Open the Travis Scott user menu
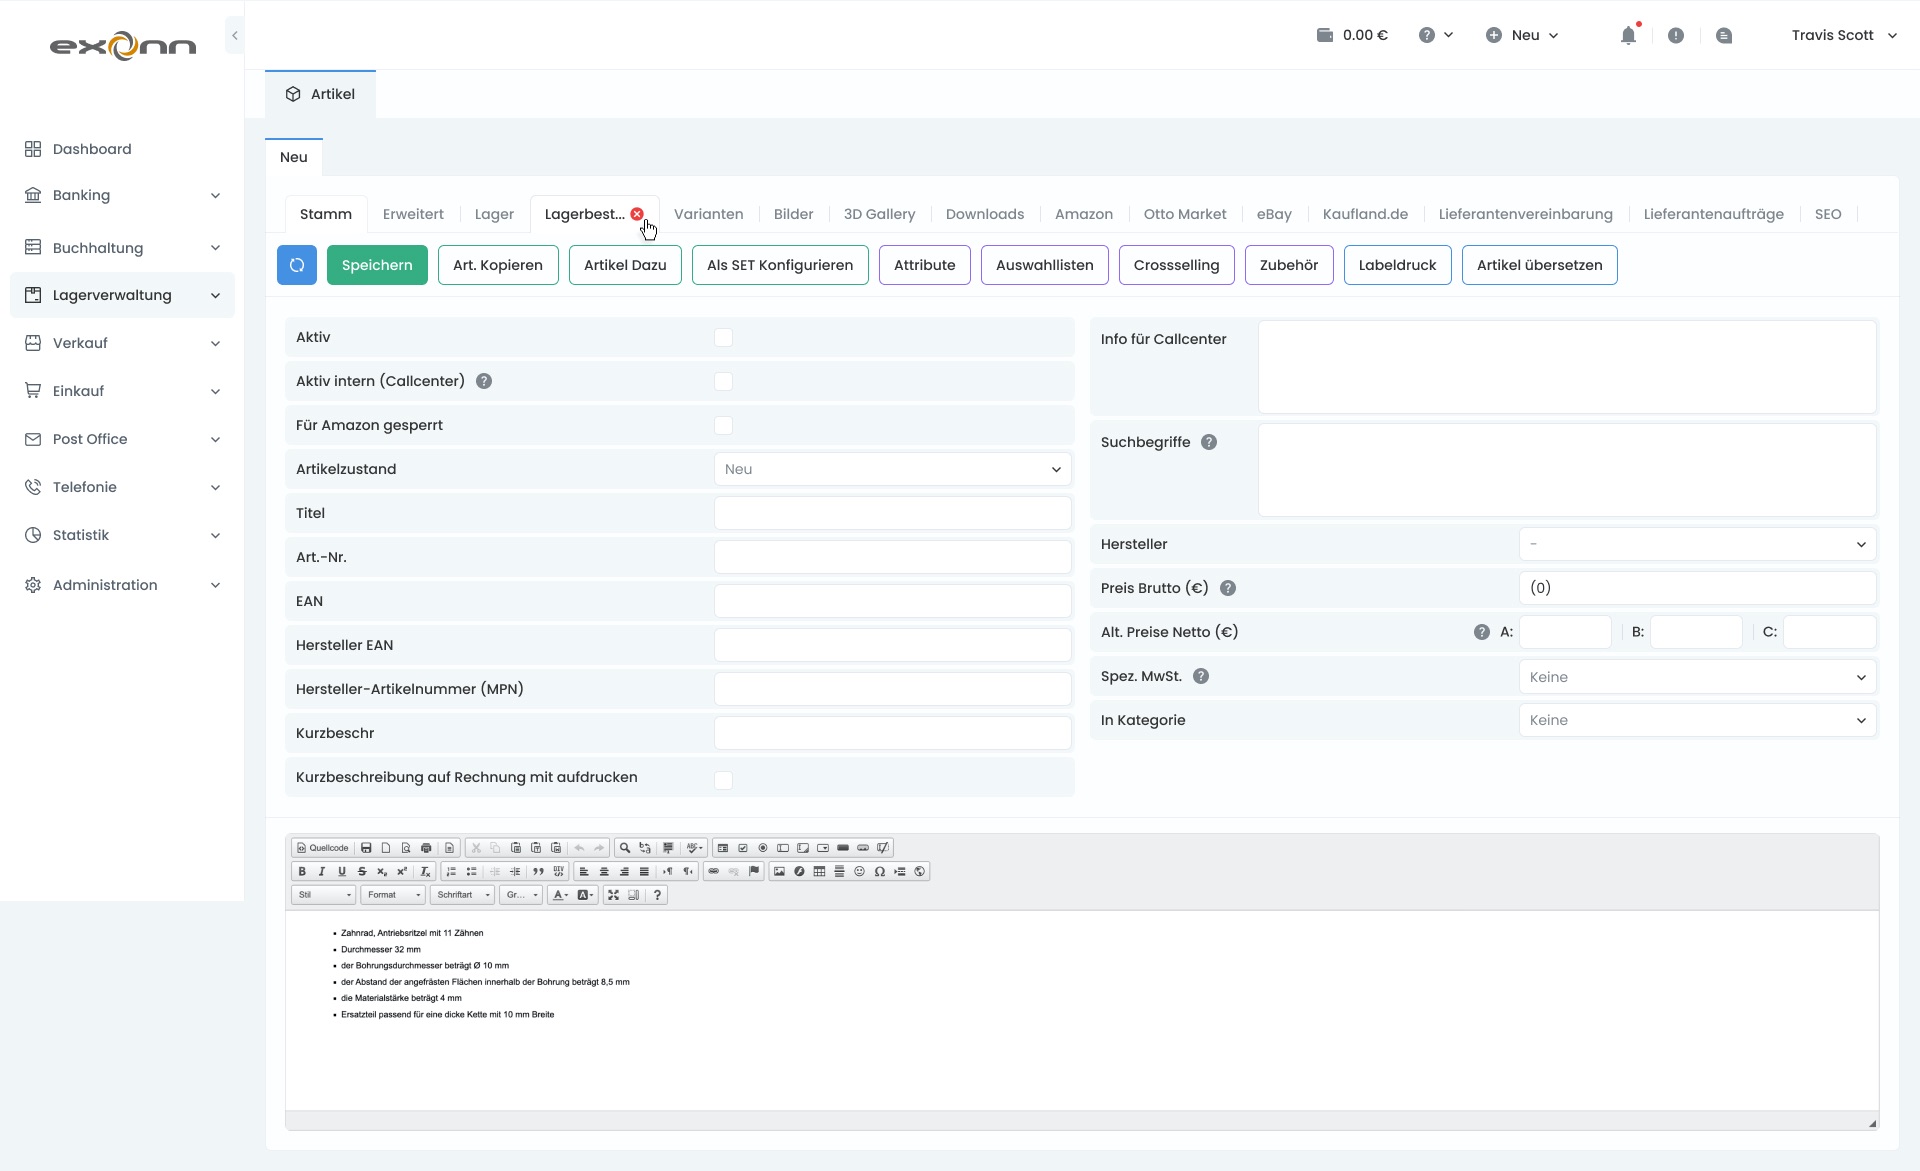The height and width of the screenshot is (1171, 1920). pos(1843,35)
